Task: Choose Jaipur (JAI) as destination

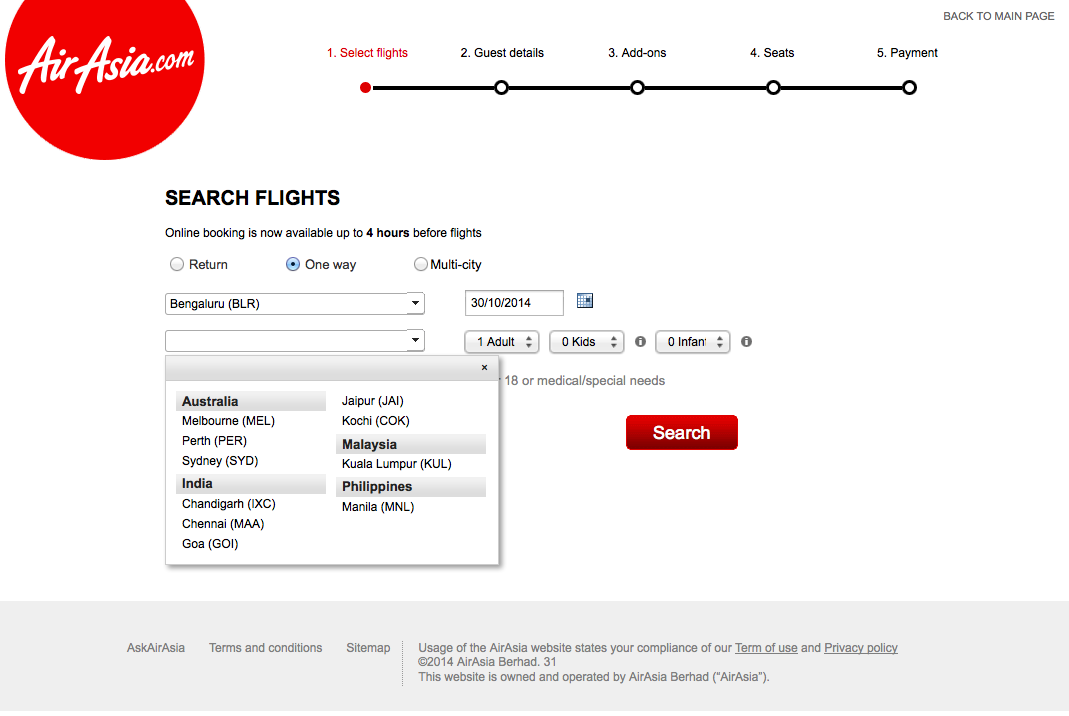Action: pyautogui.click(x=372, y=401)
